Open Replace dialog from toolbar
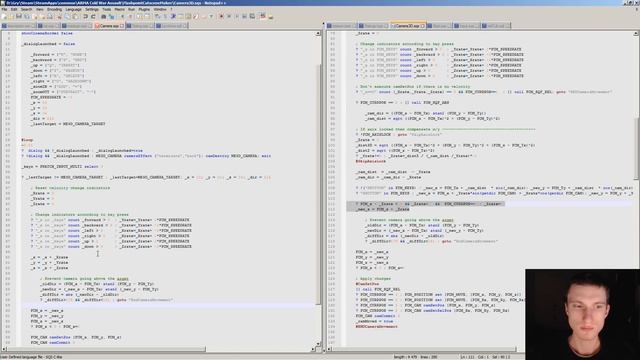 pyautogui.click(x=111, y=16)
